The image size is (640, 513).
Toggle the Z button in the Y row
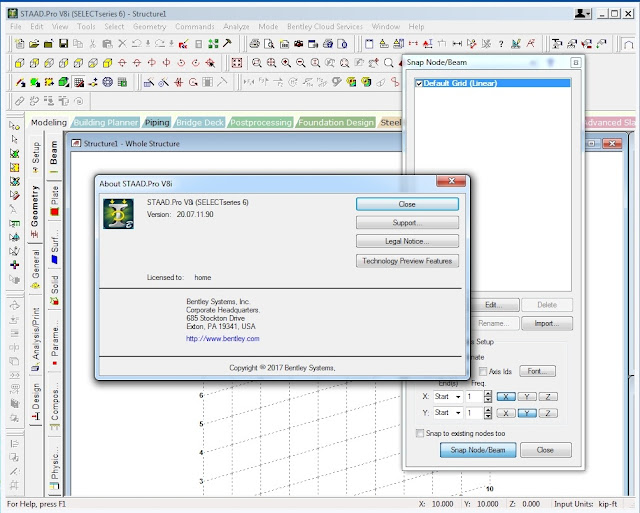click(x=548, y=413)
